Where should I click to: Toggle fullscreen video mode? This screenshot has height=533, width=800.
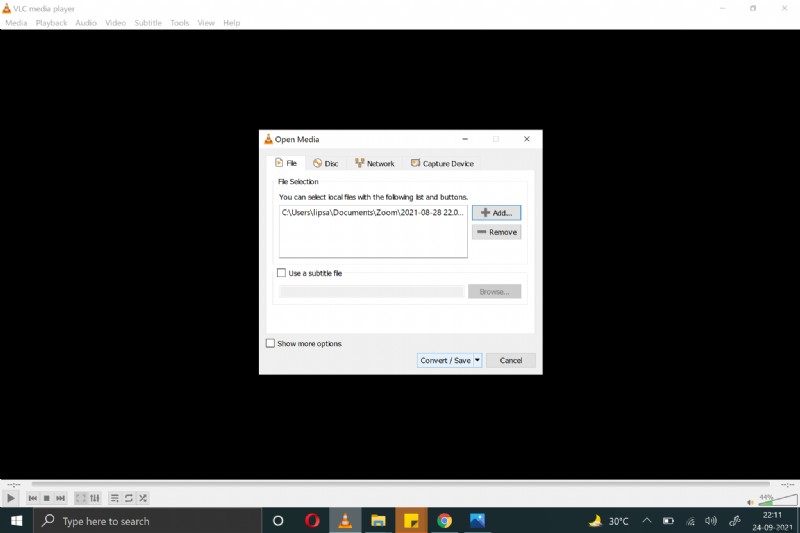81,498
